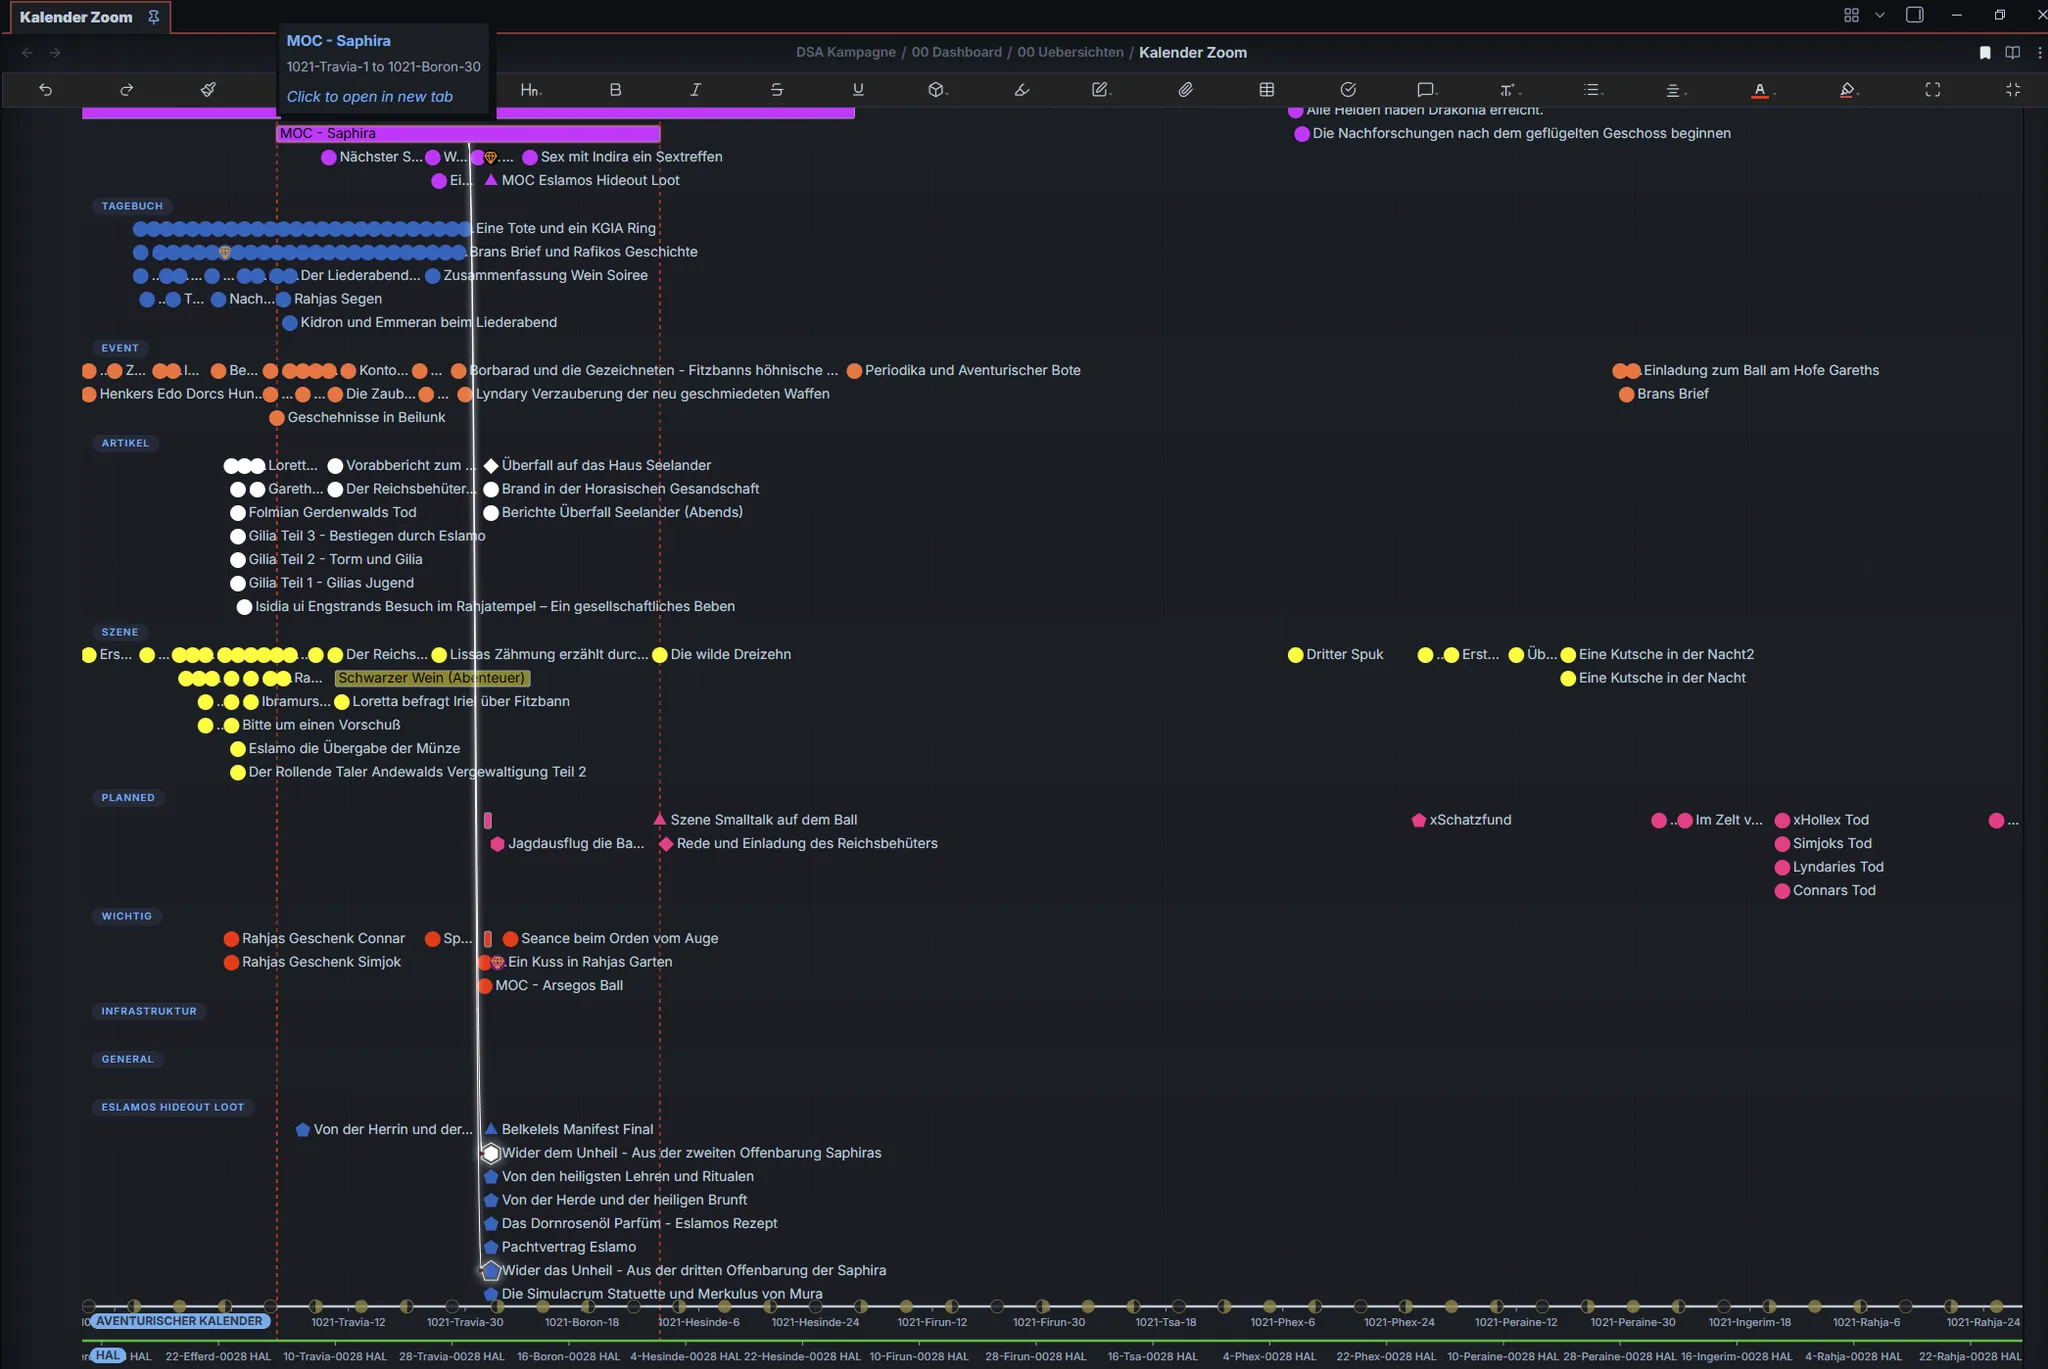The image size is (2048, 1369).
Task: Click the more options menu icon
Action: pyautogui.click(x=2040, y=53)
